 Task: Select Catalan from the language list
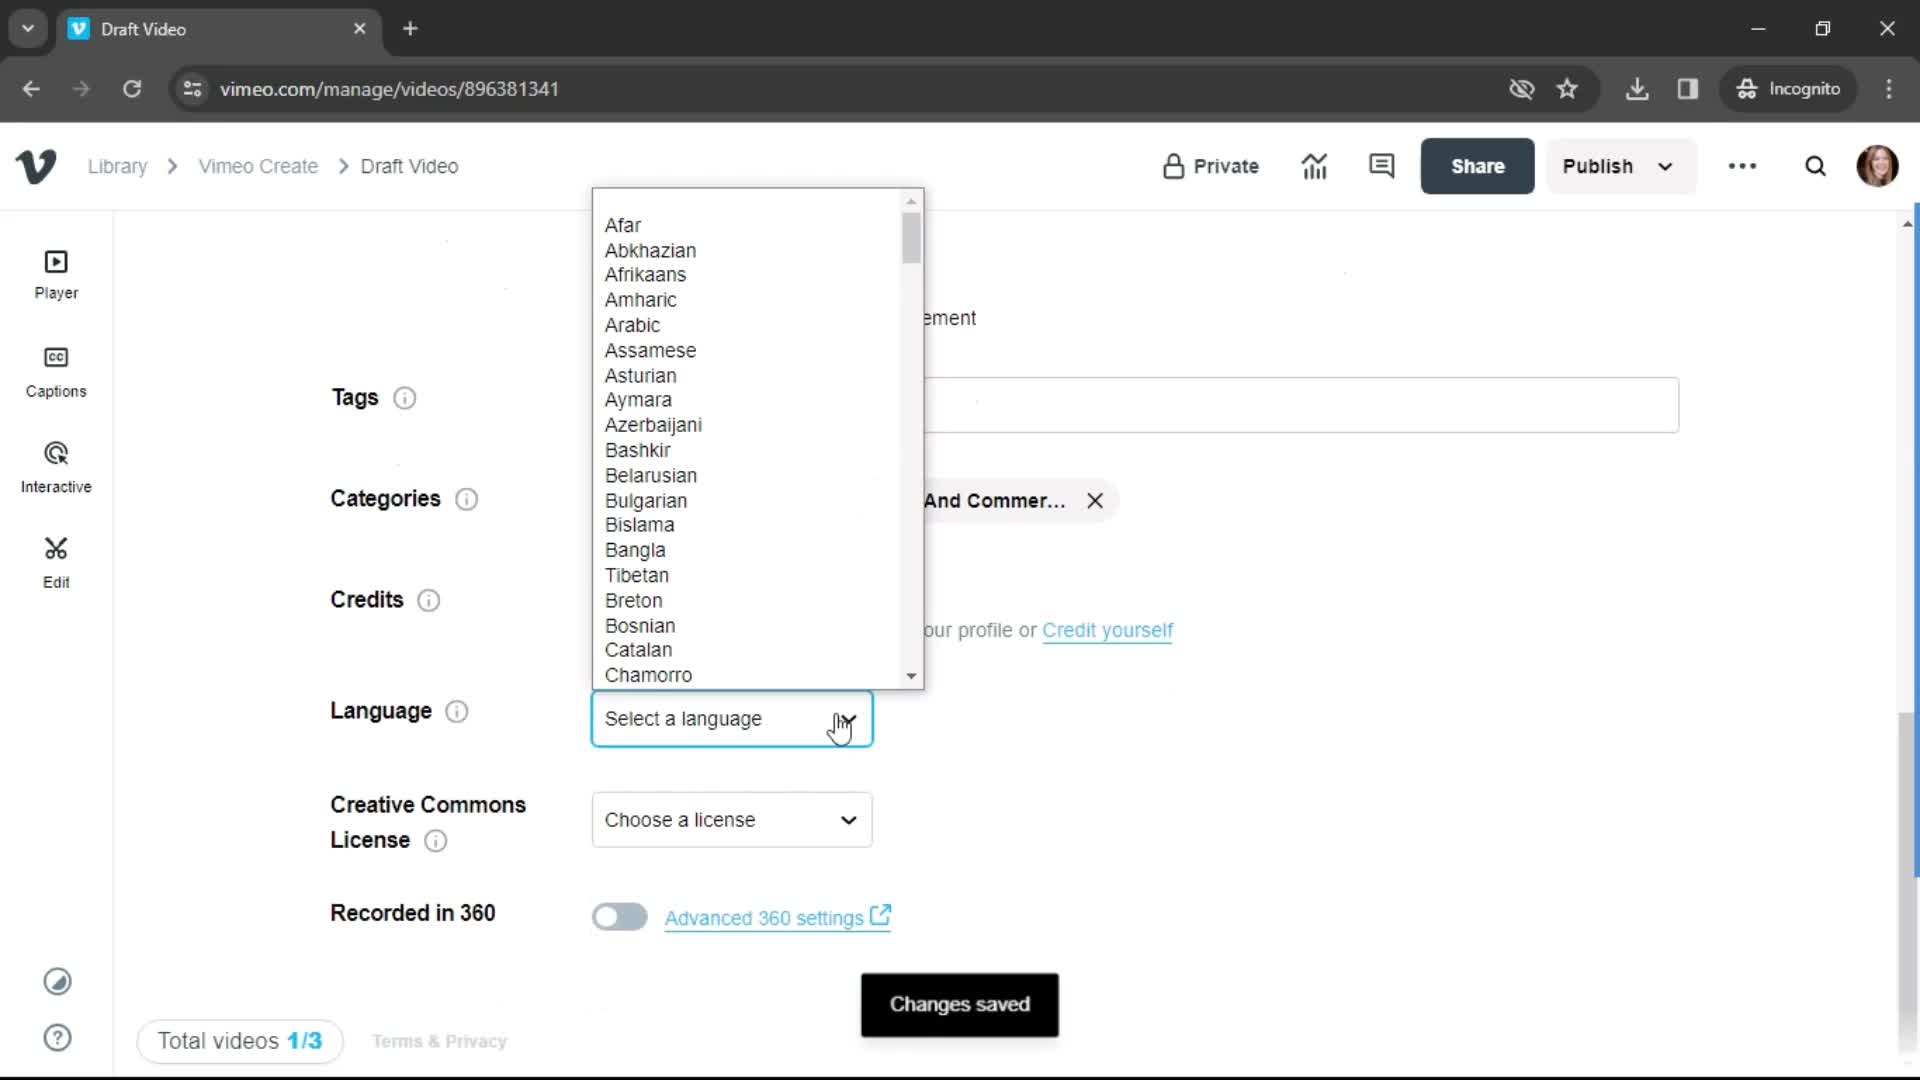(x=638, y=650)
